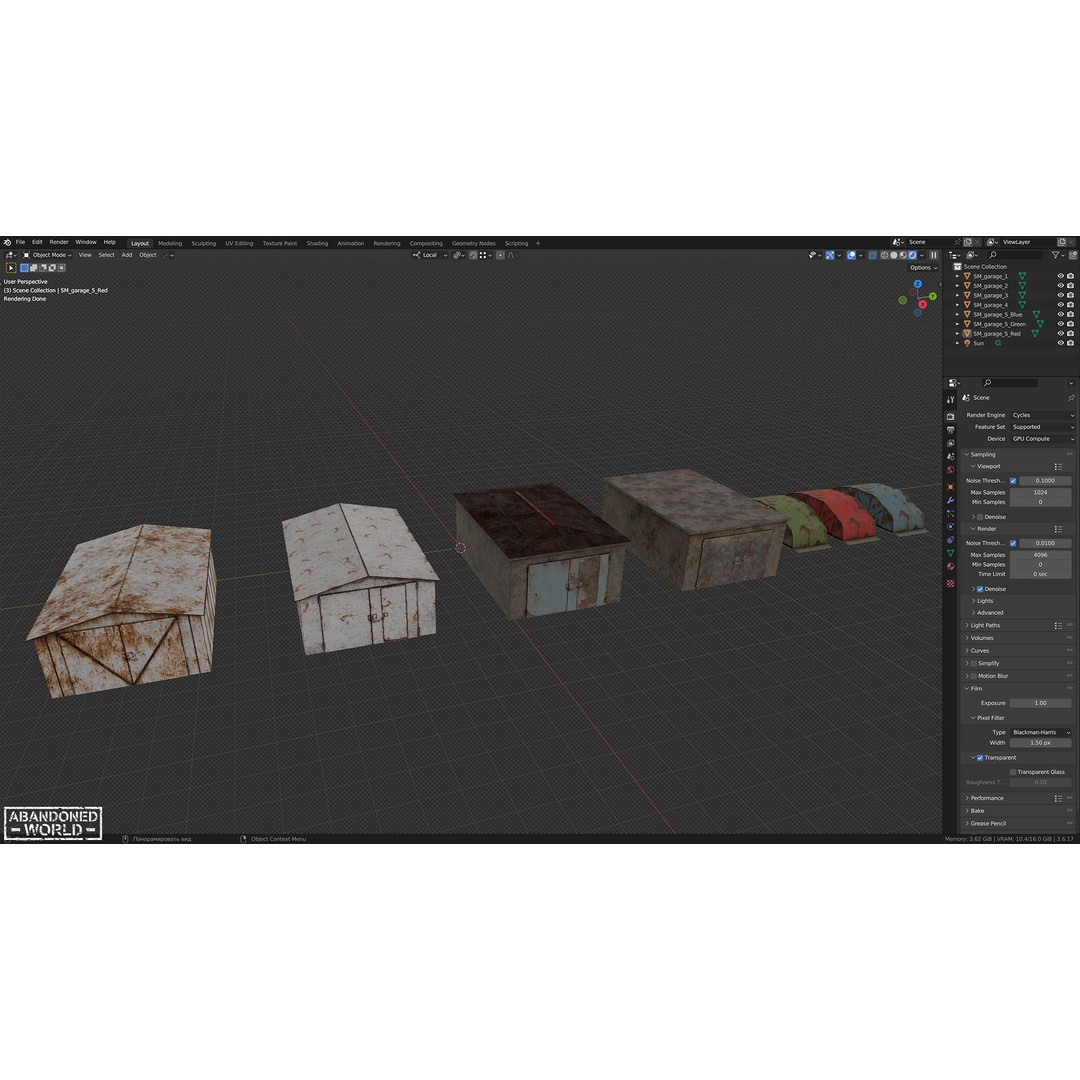Viewport: 1080px width, 1080px height.
Task: Open the Material properties tab
Action: point(951,566)
